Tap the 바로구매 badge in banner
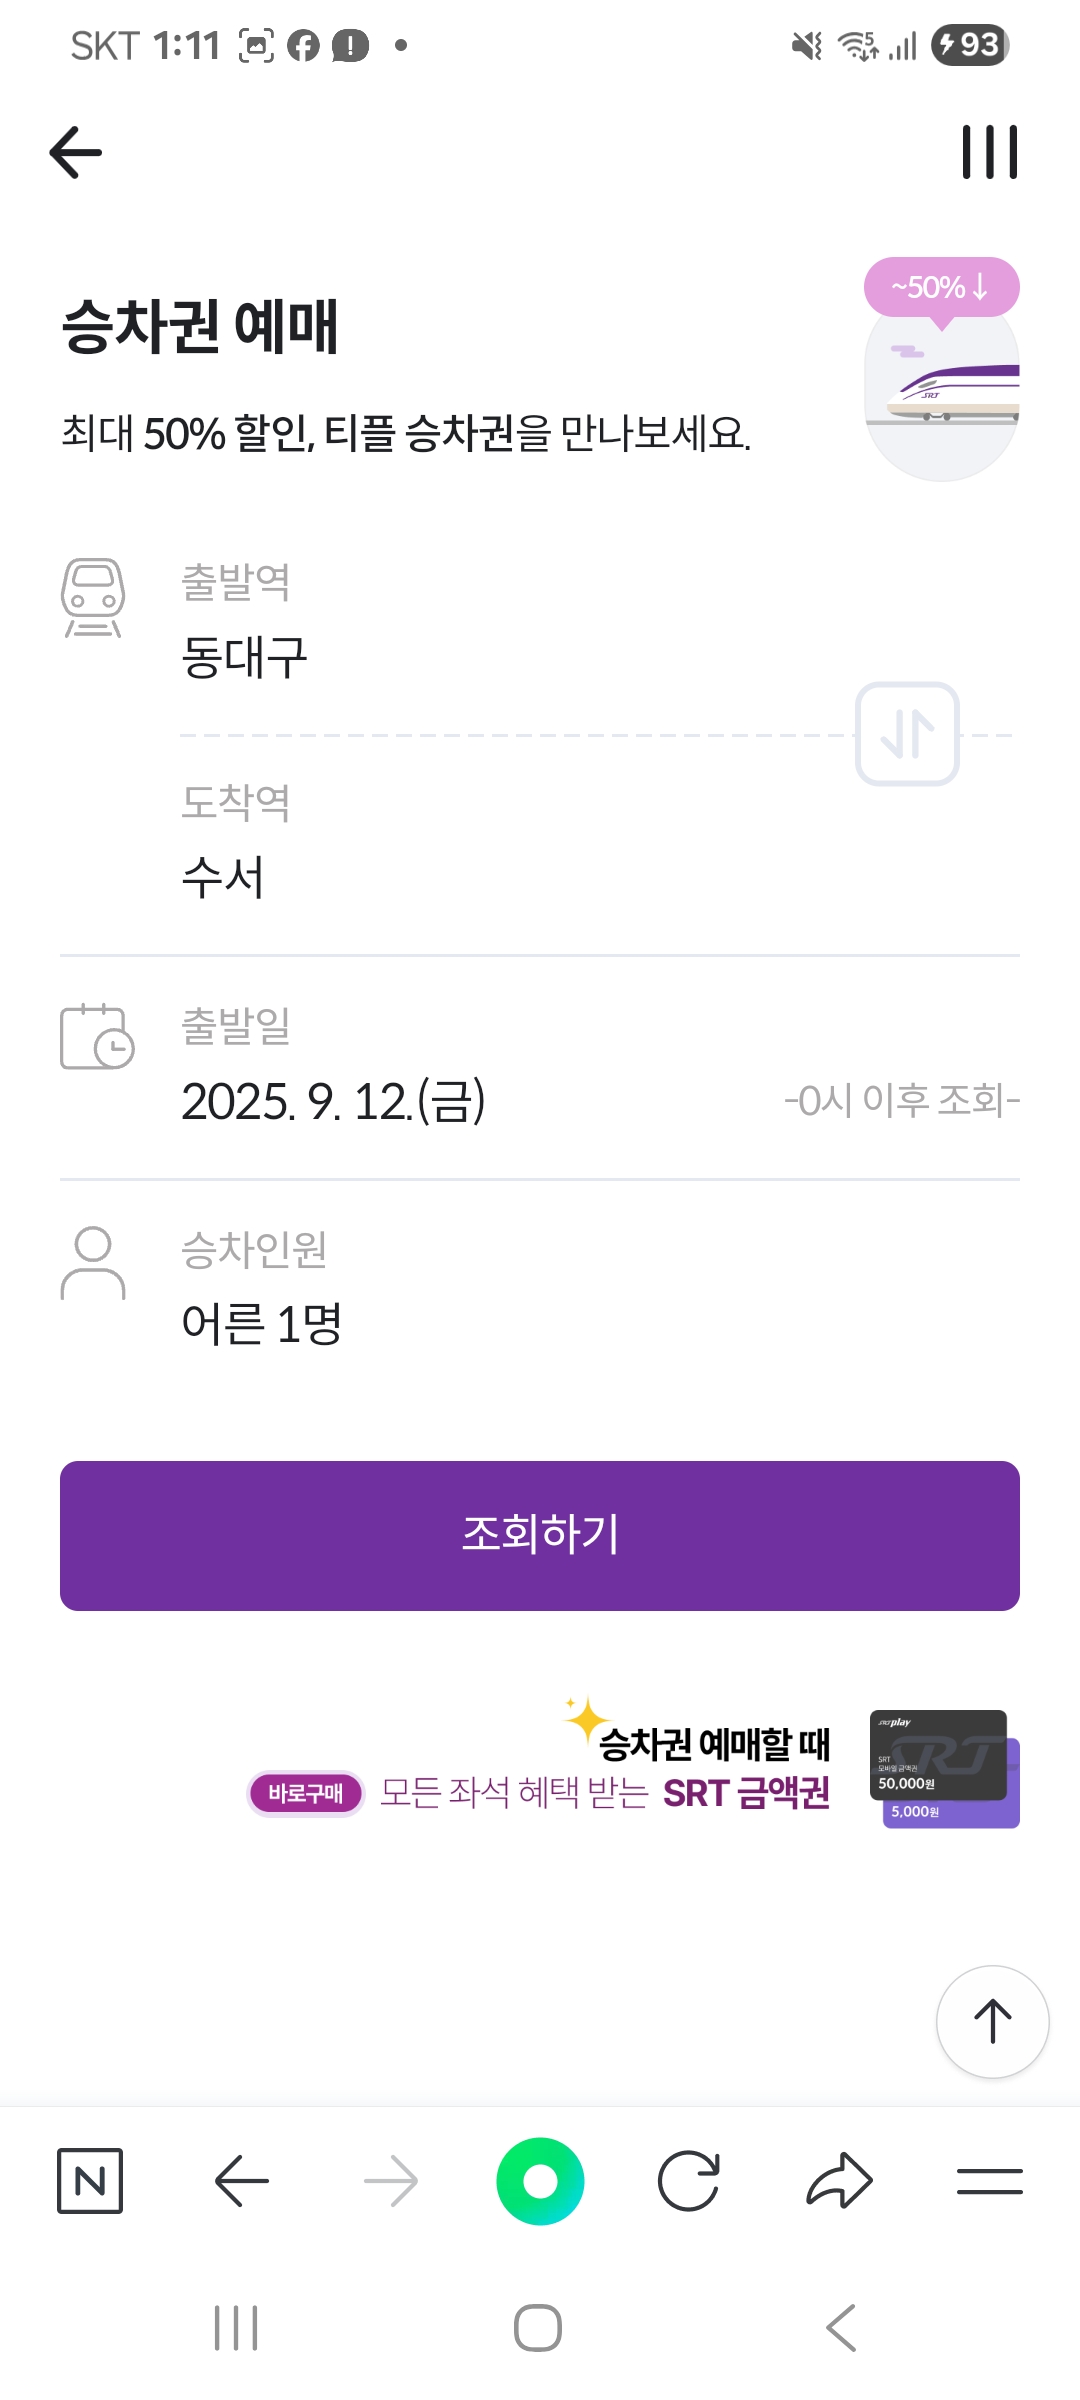 306,1793
